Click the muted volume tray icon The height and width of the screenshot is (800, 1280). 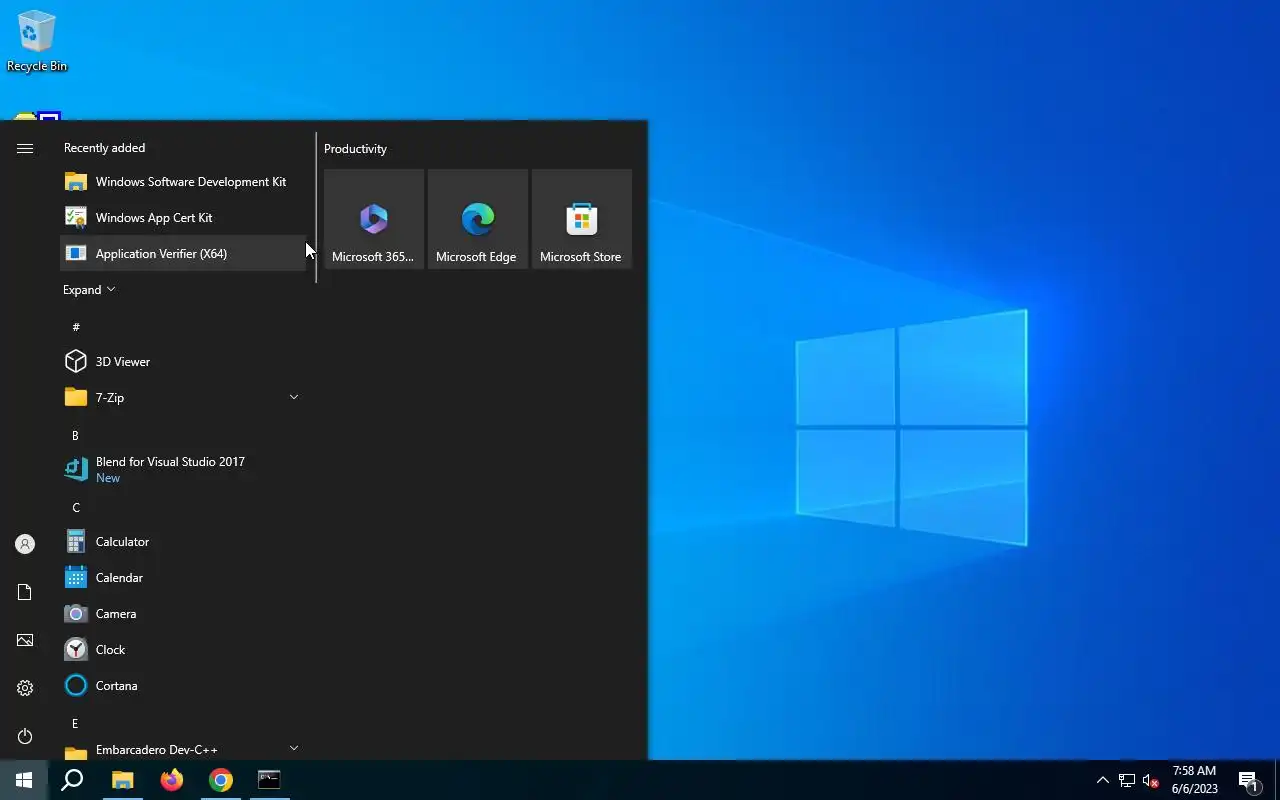coord(1151,780)
